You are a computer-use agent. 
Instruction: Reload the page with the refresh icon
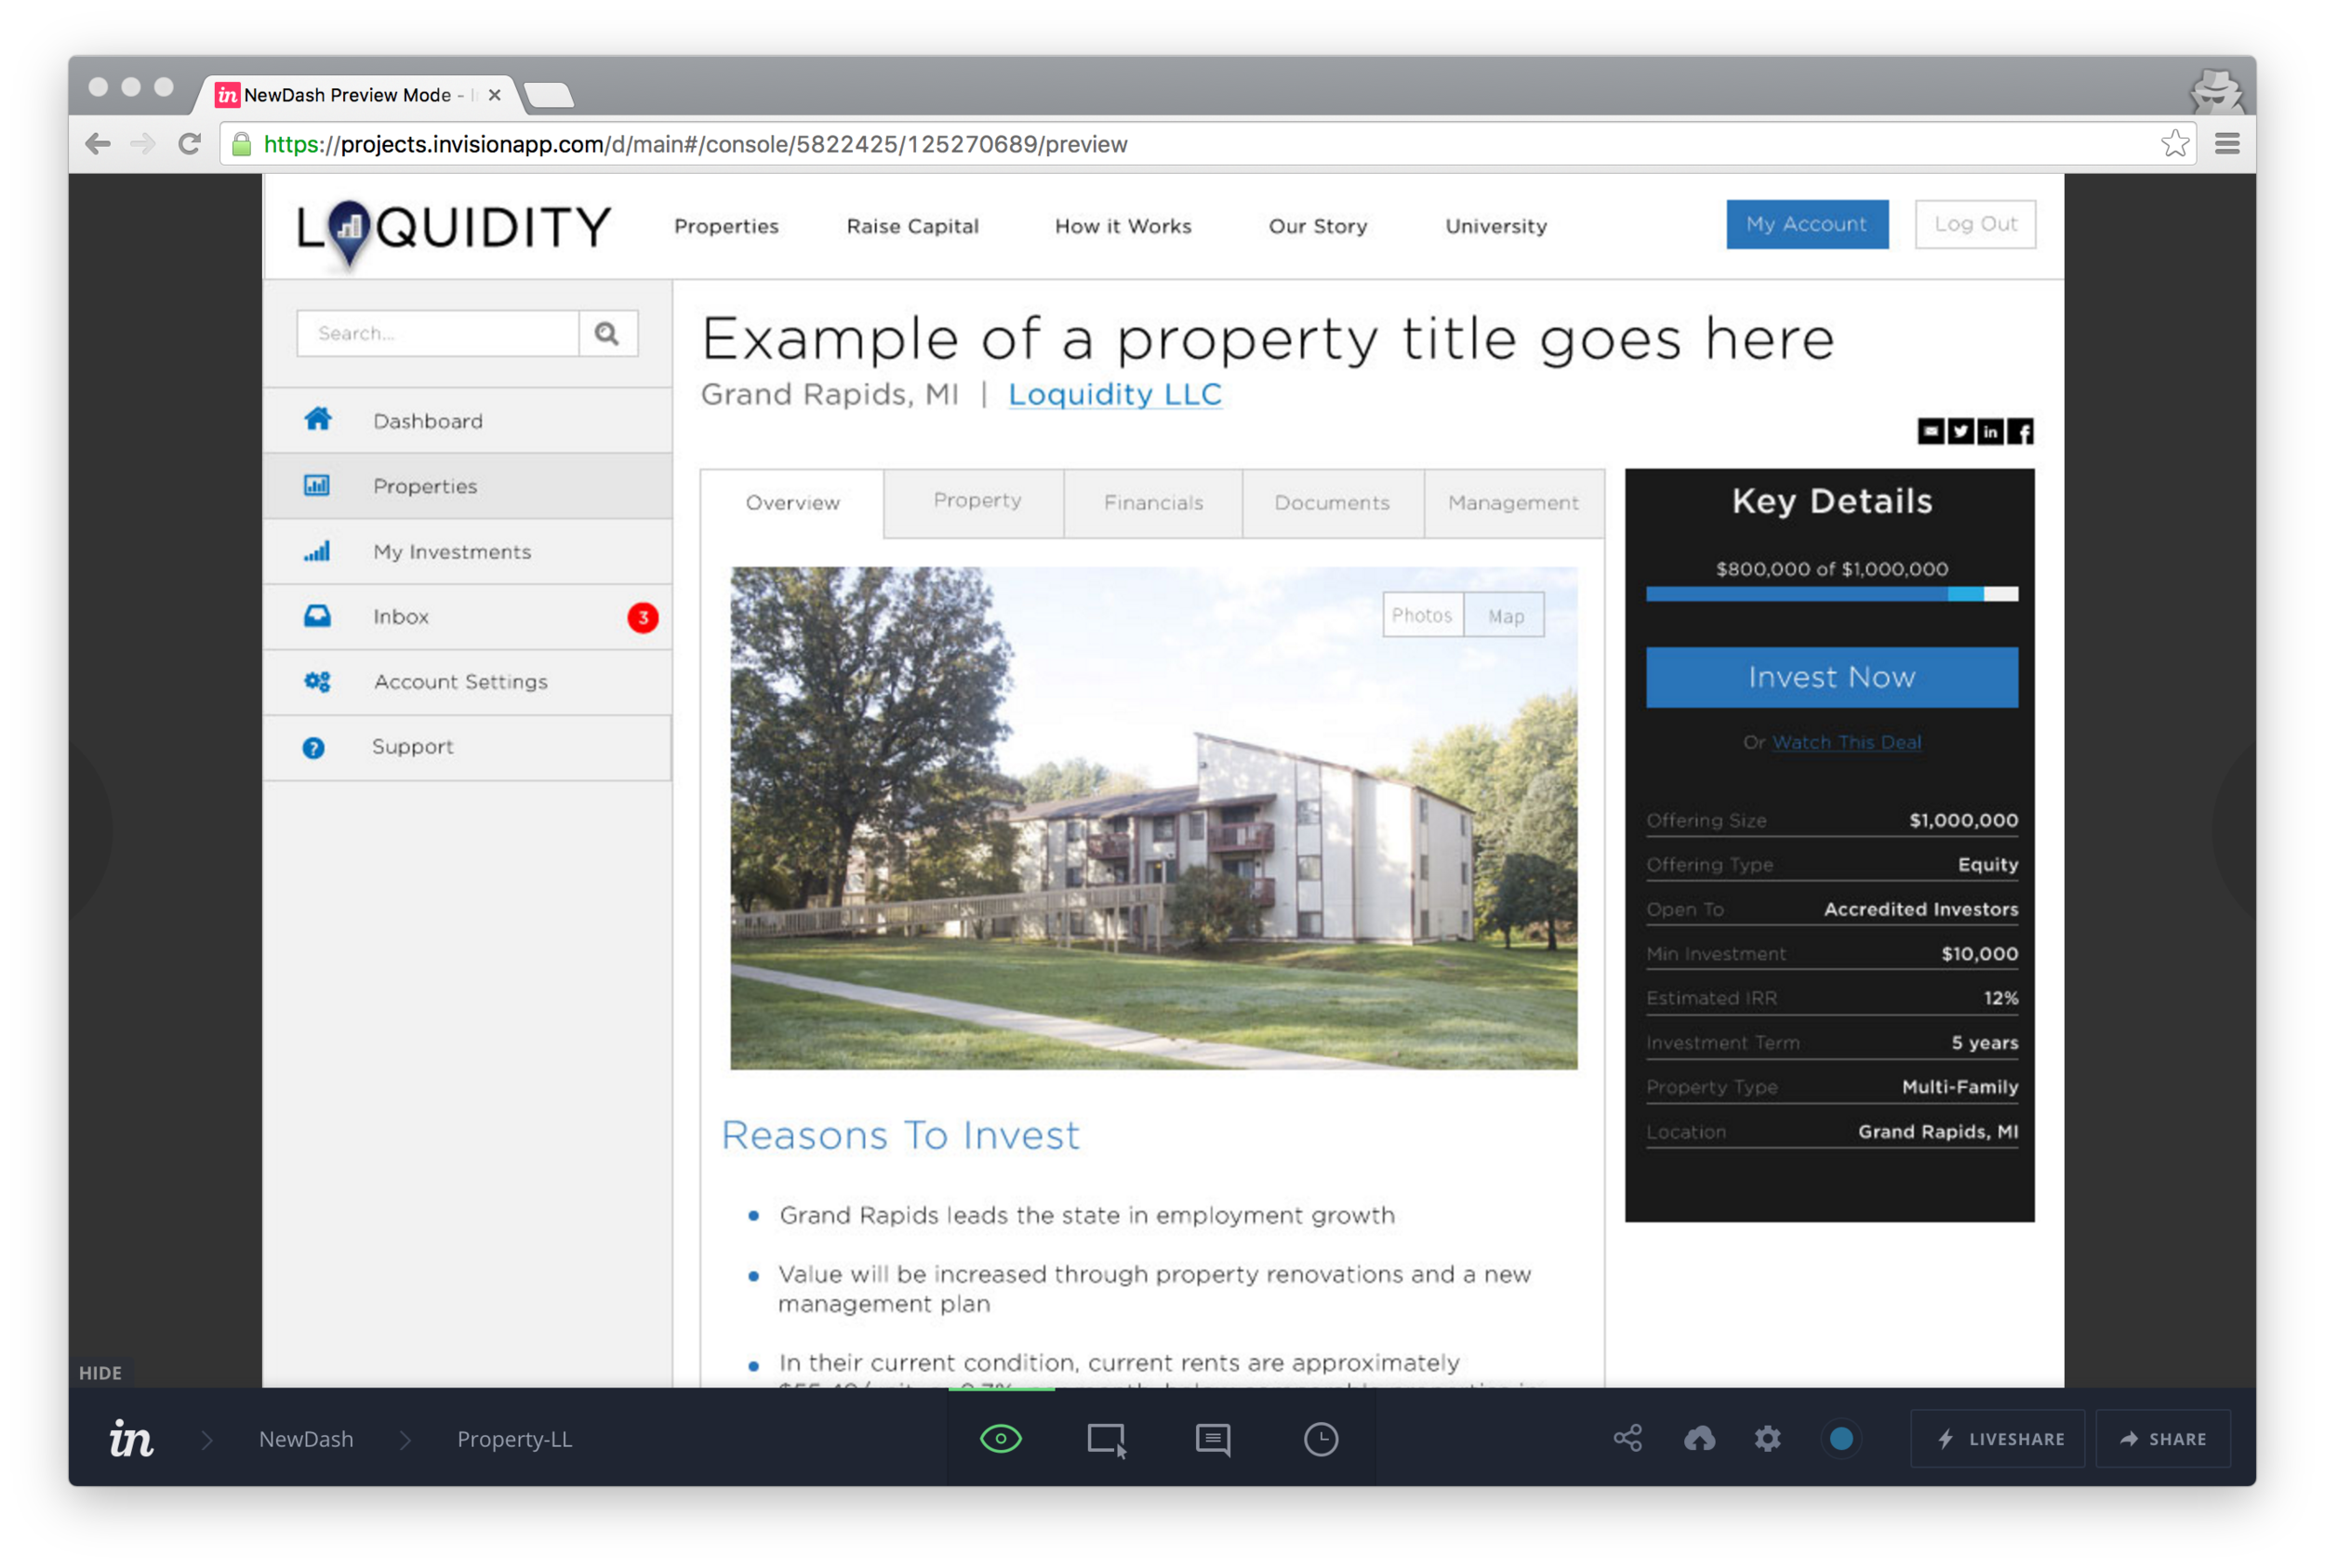tap(189, 144)
